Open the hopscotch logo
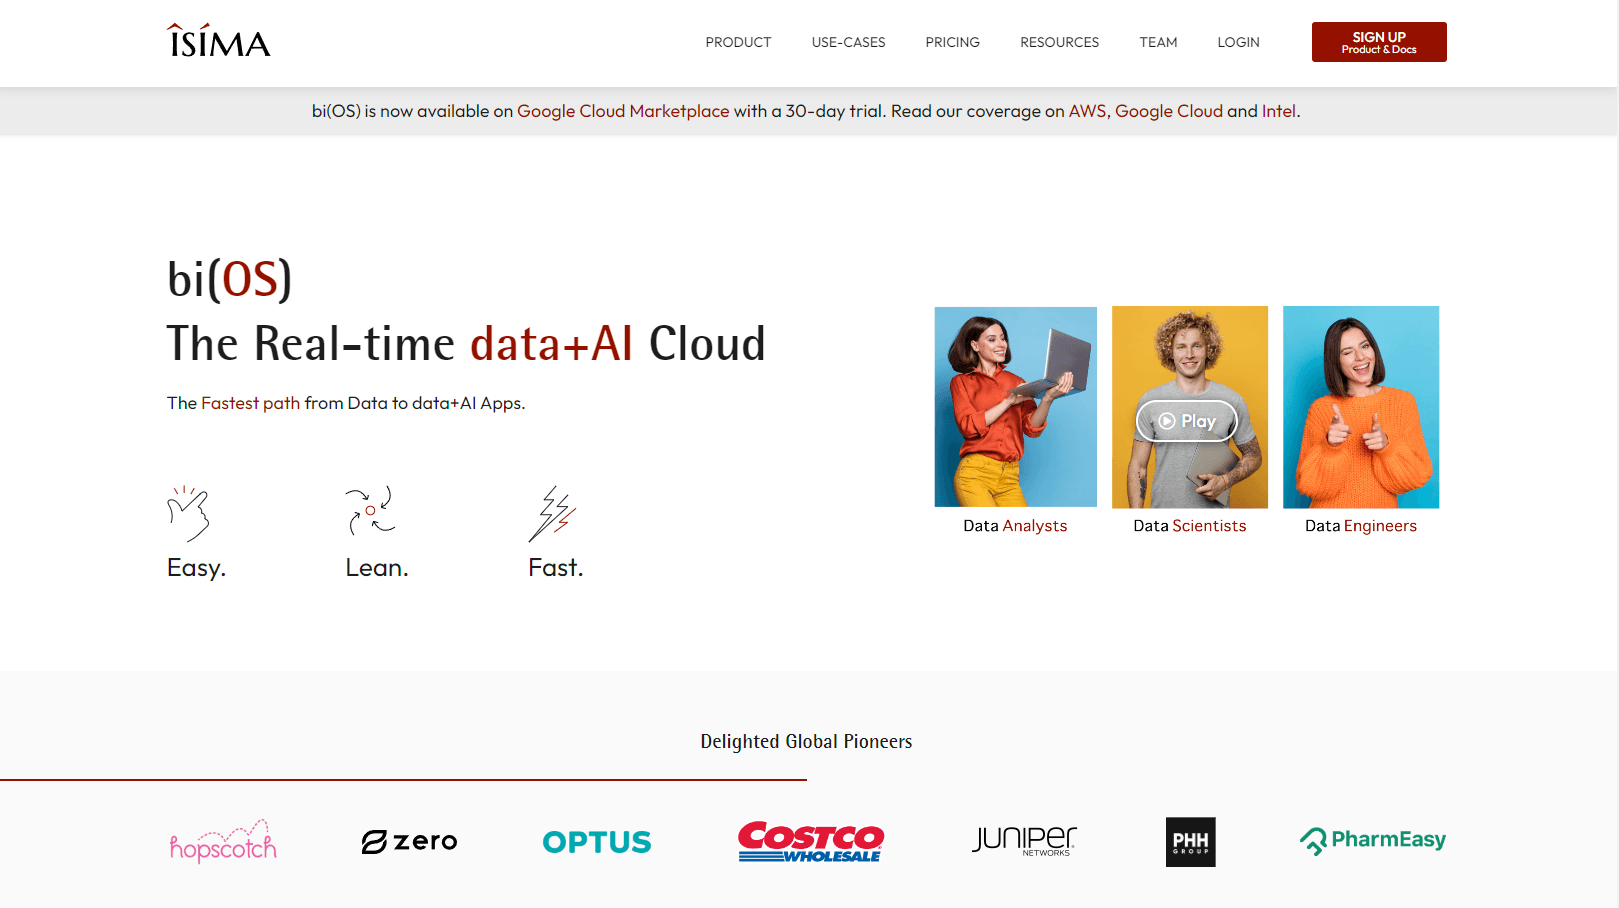1619x908 pixels. tap(223, 842)
